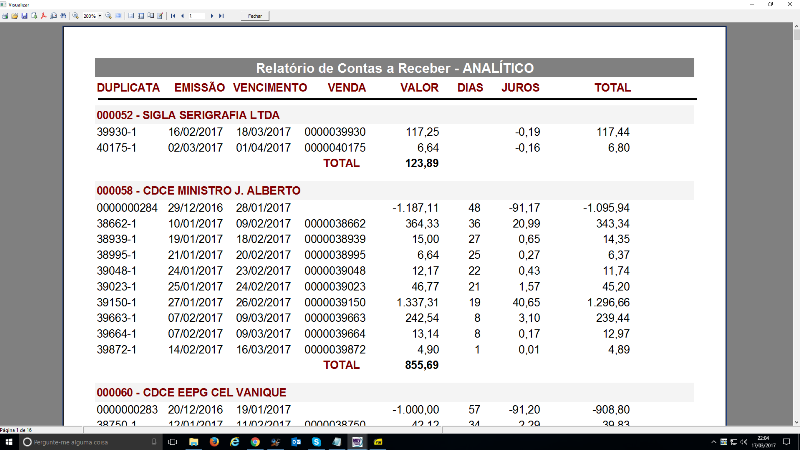800x450 pixels.
Task: Go to first page arrow
Action: (x=173, y=16)
